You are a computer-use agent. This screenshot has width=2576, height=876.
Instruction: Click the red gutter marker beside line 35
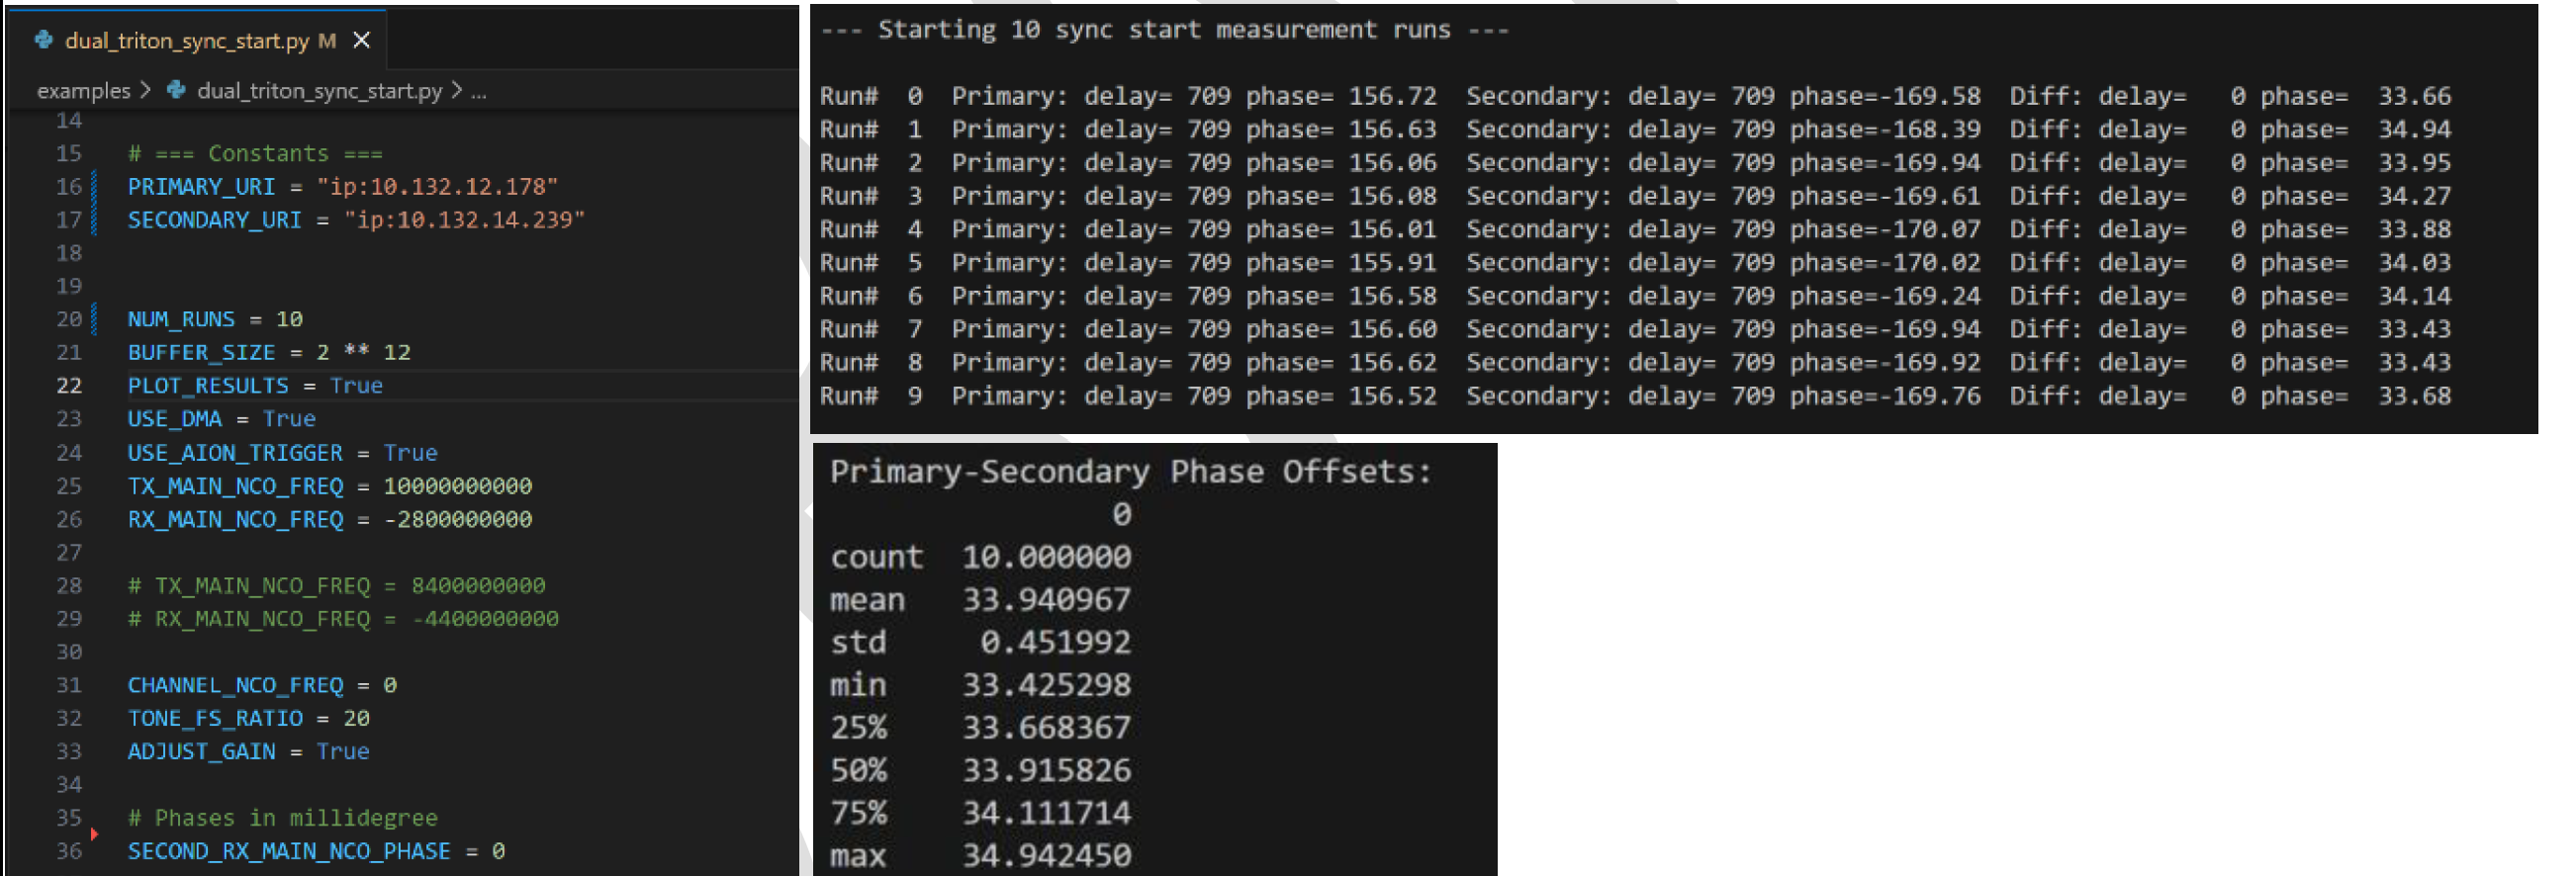[94, 833]
